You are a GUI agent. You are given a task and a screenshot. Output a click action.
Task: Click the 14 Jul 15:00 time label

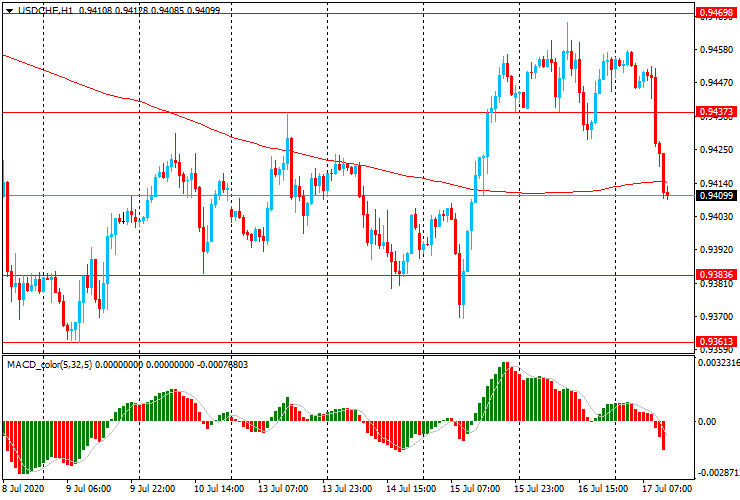(412, 489)
